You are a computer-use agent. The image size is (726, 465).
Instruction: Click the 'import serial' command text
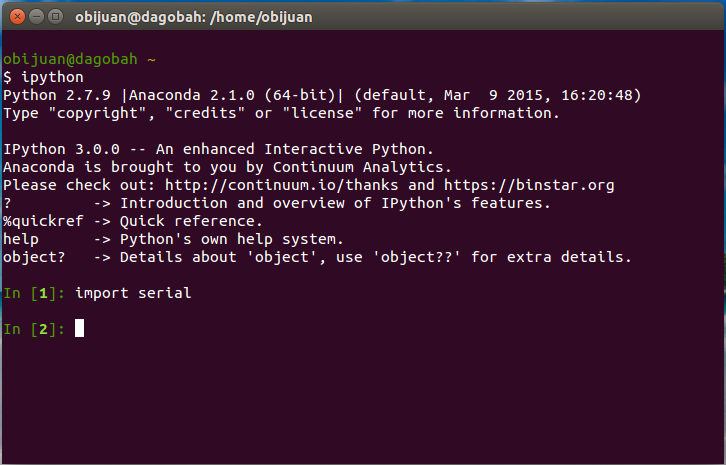[x=133, y=293]
